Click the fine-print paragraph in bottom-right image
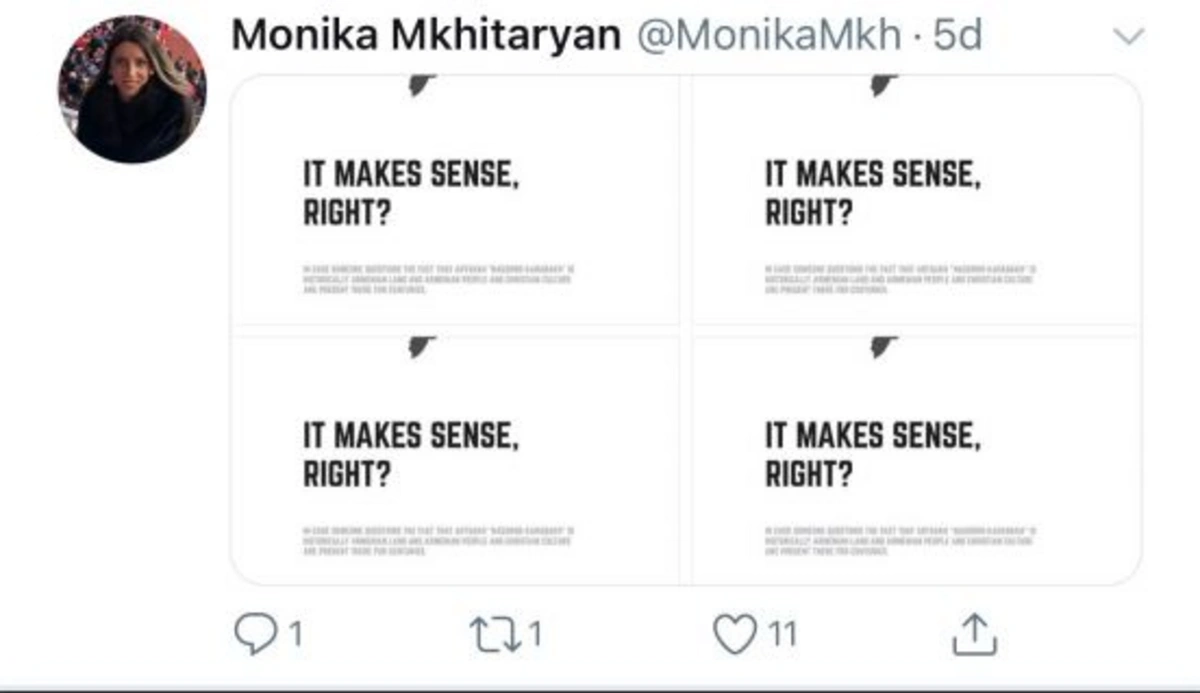 pyautogui.click(x=900, y=540)
